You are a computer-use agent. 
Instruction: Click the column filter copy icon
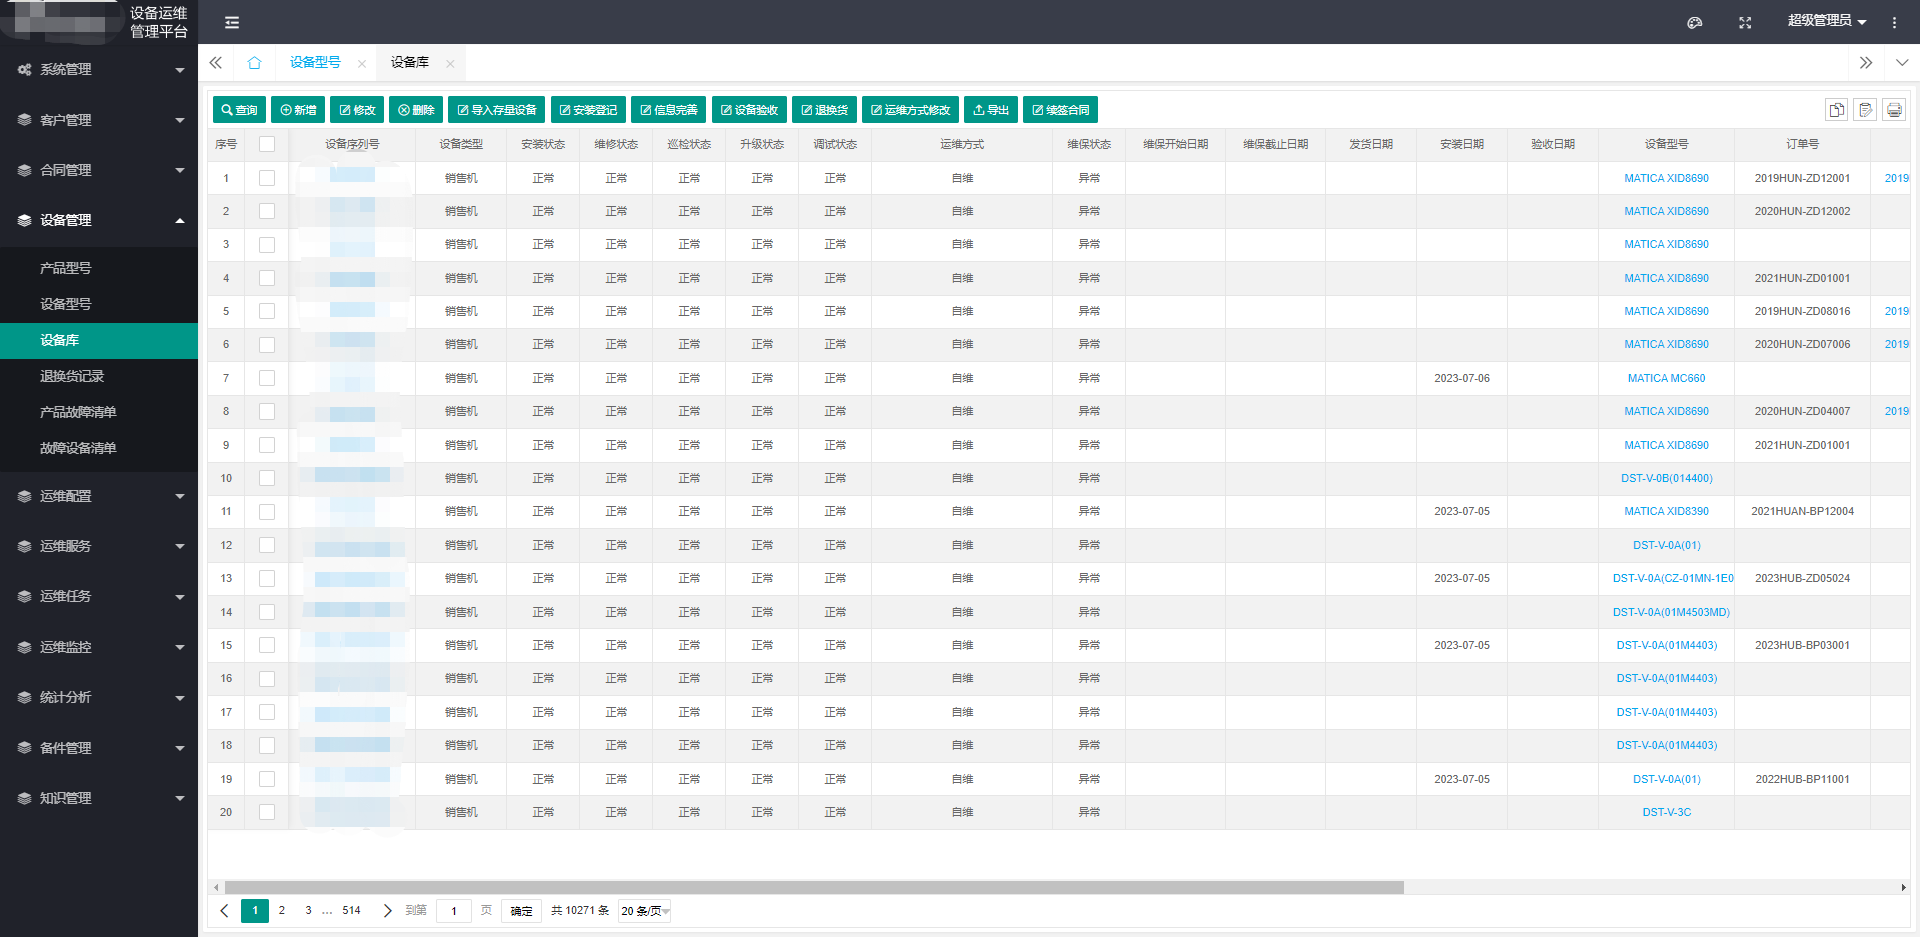(1836, 109)
